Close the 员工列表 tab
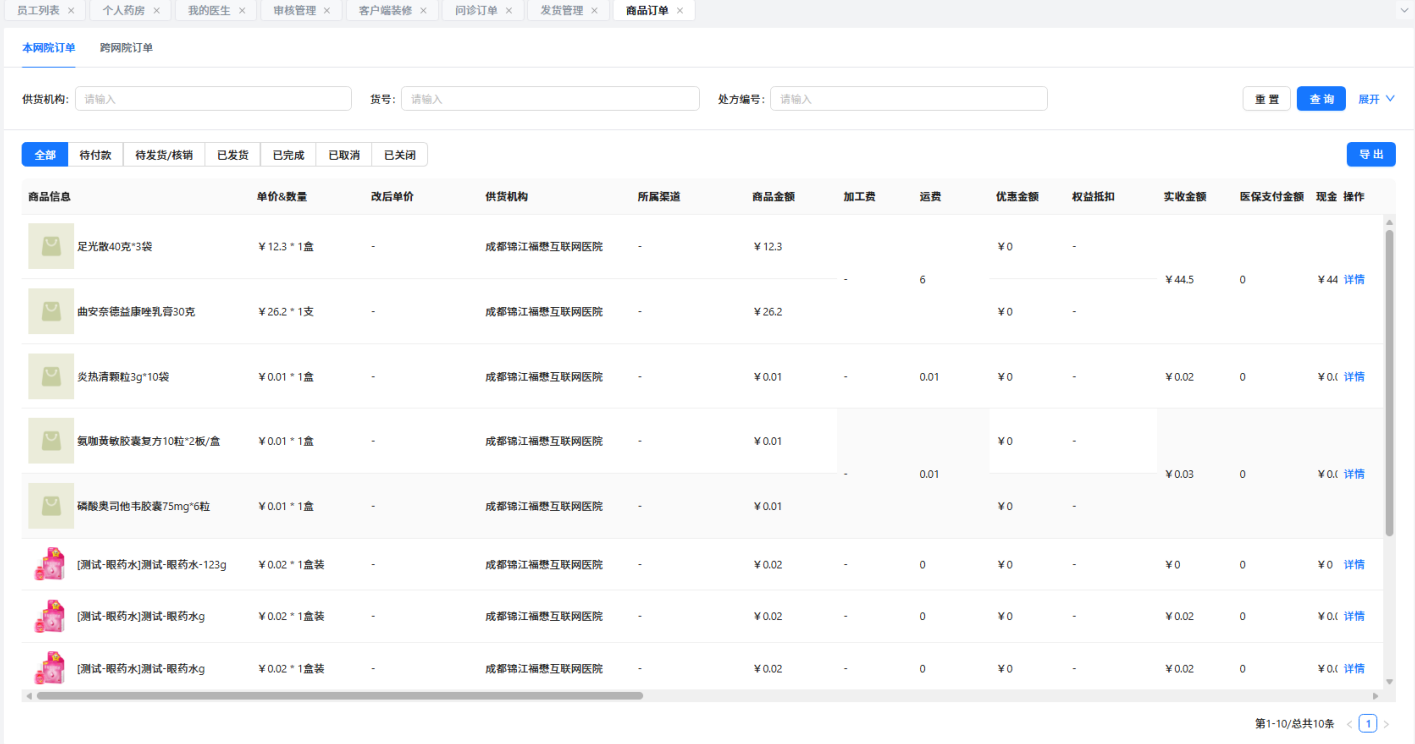Screen dimensions: 1415x744 coord(71,11)
